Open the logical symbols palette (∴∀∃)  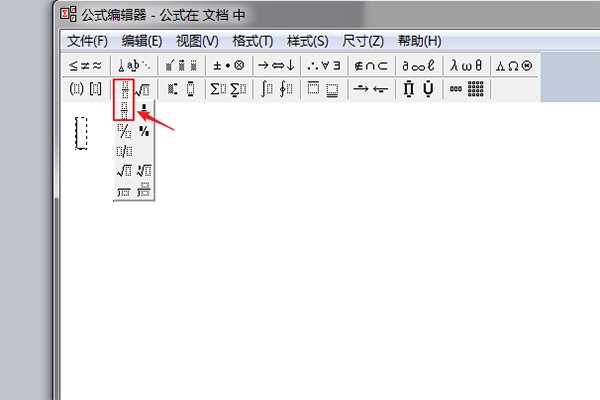point(324,66)
